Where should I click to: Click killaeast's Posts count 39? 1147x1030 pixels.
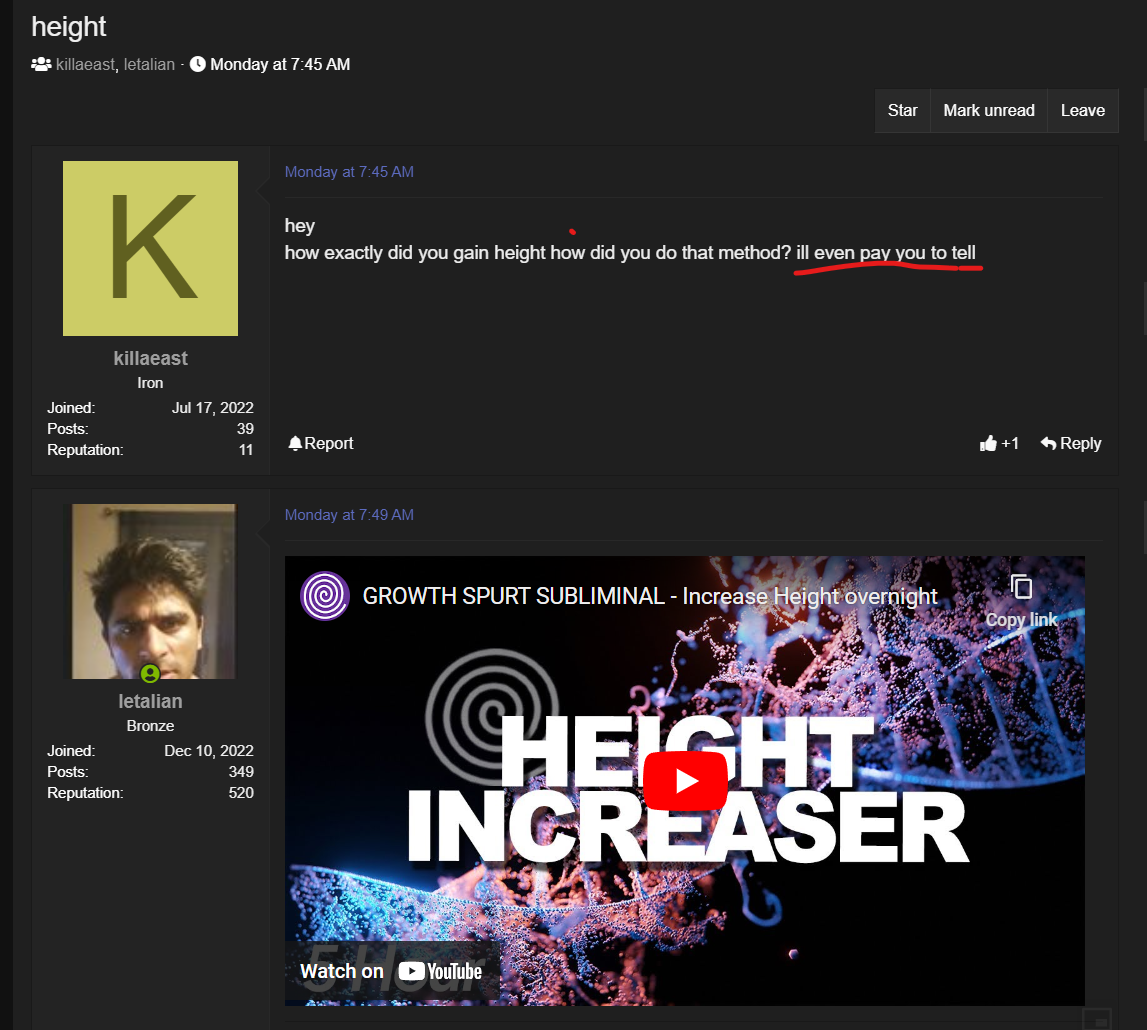click(x=245, y=429)
